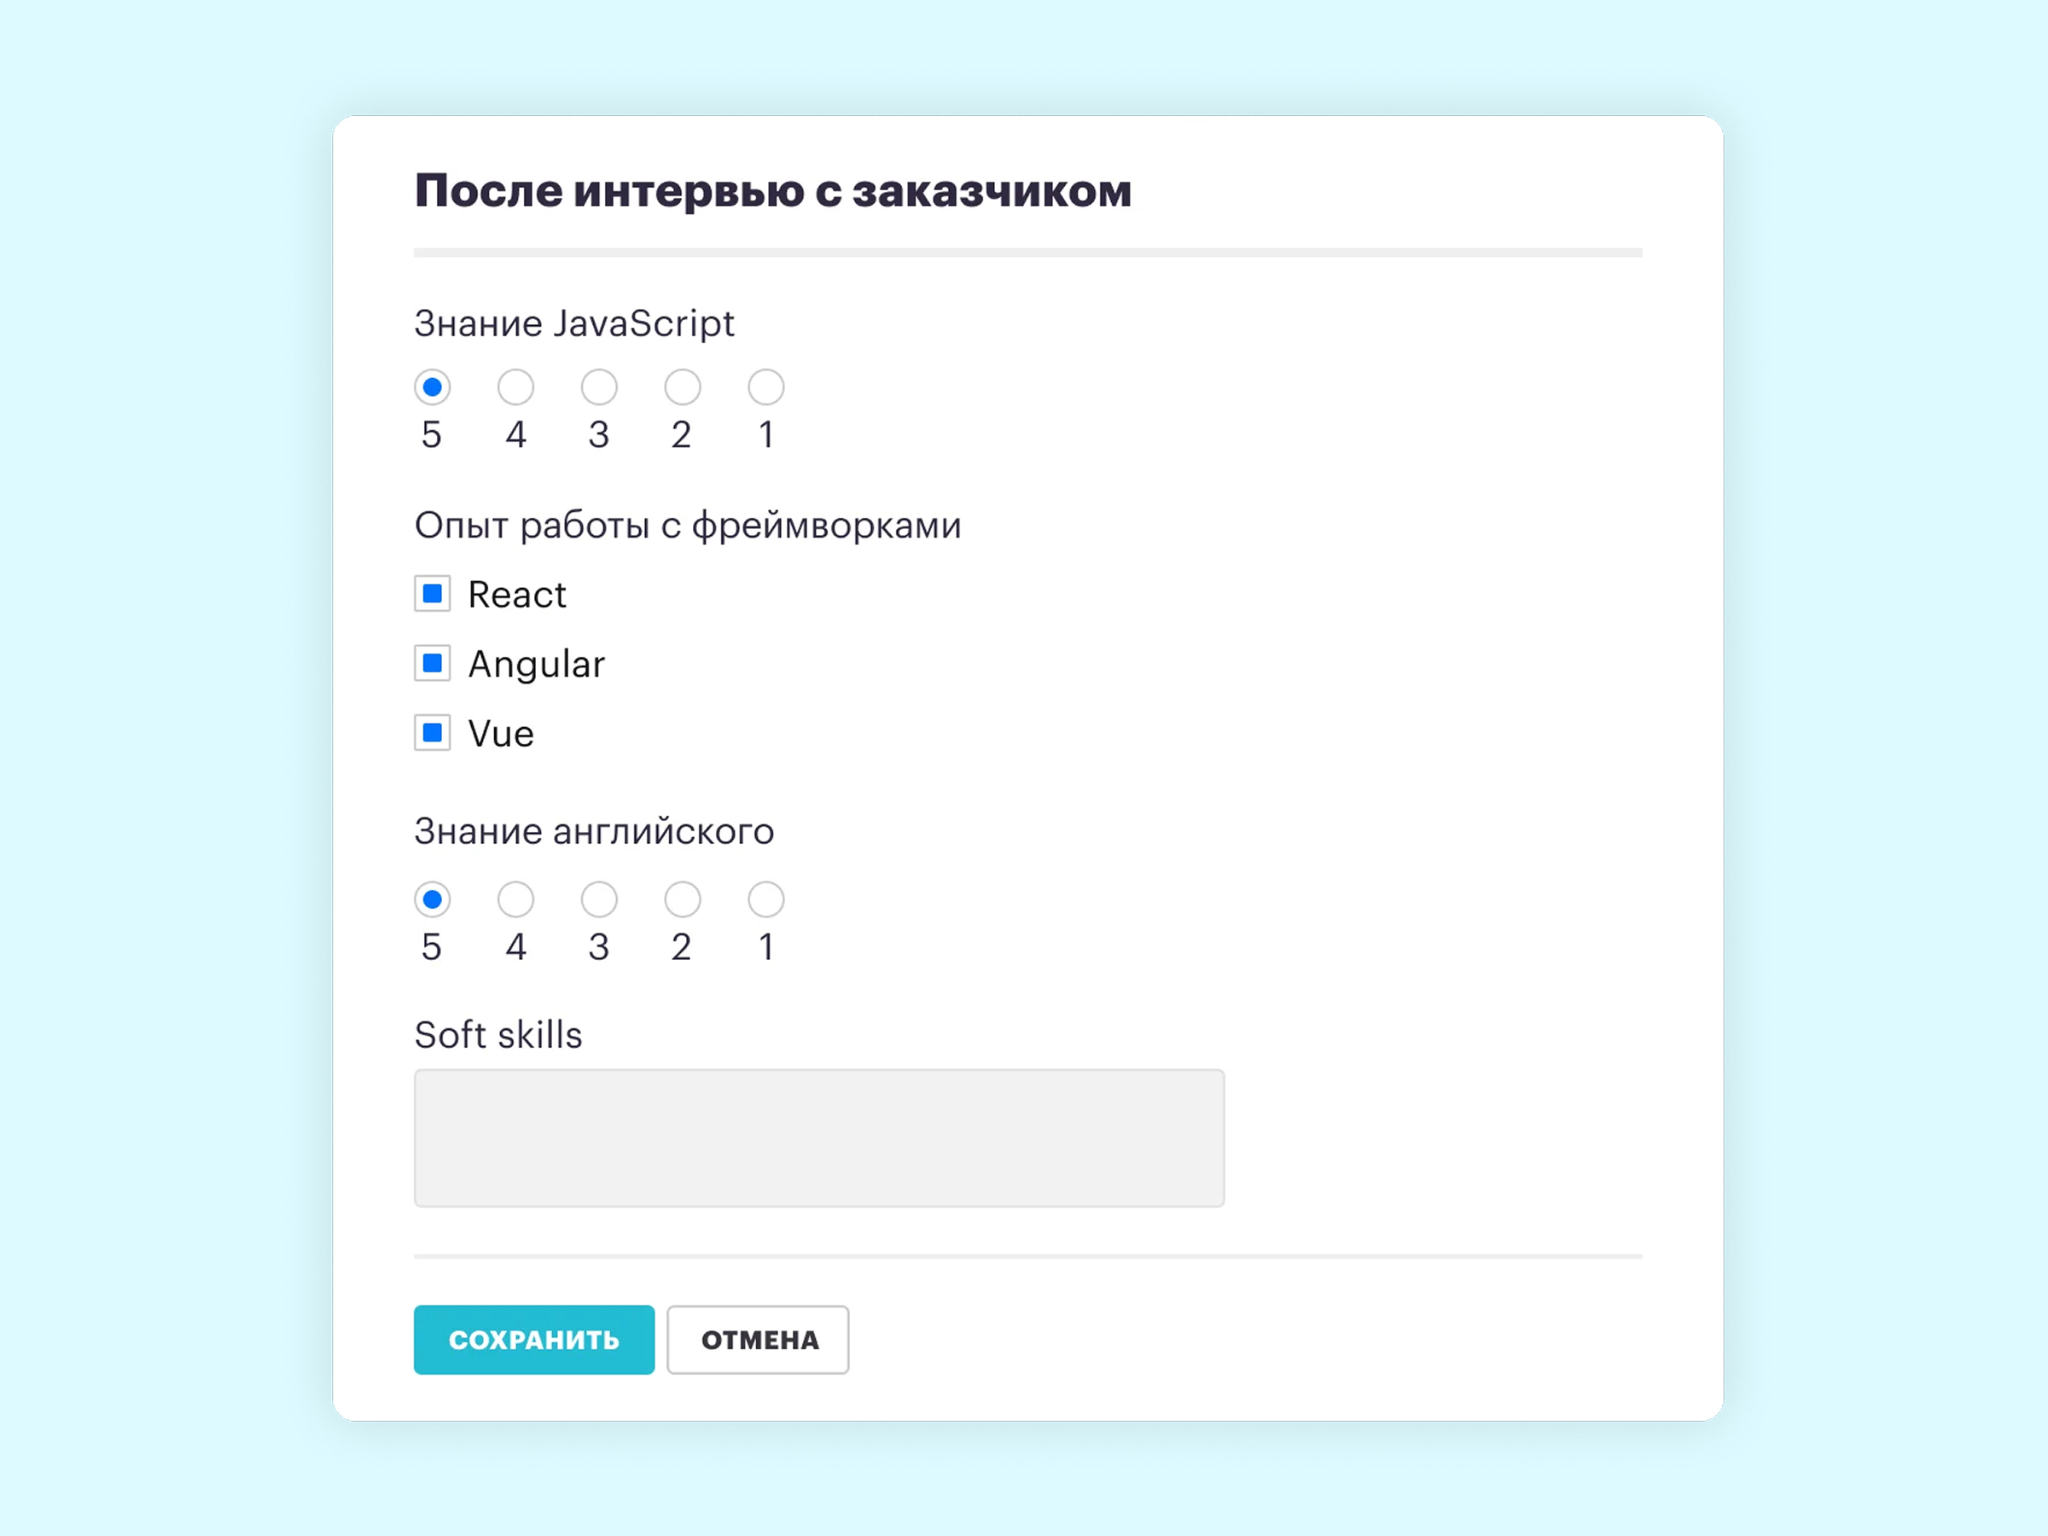Select rating 5 for Знание английского
The image size is (2048, 1536).
click(432, 899)
